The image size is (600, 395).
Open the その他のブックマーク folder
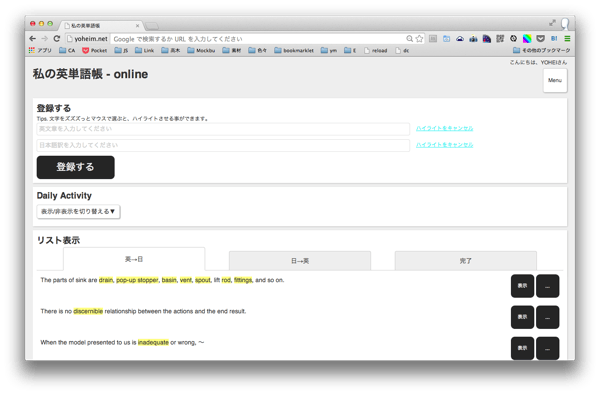(x=541, y=50)
